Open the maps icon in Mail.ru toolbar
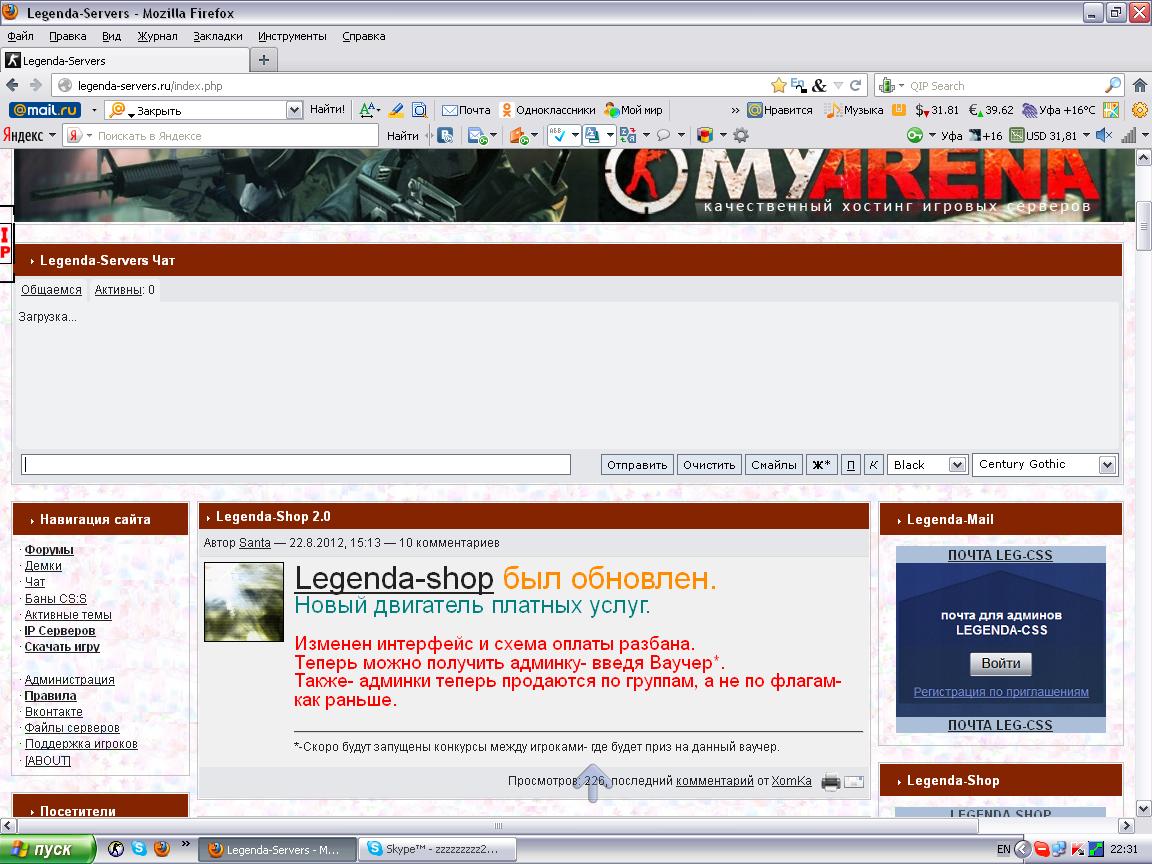 1111,110
